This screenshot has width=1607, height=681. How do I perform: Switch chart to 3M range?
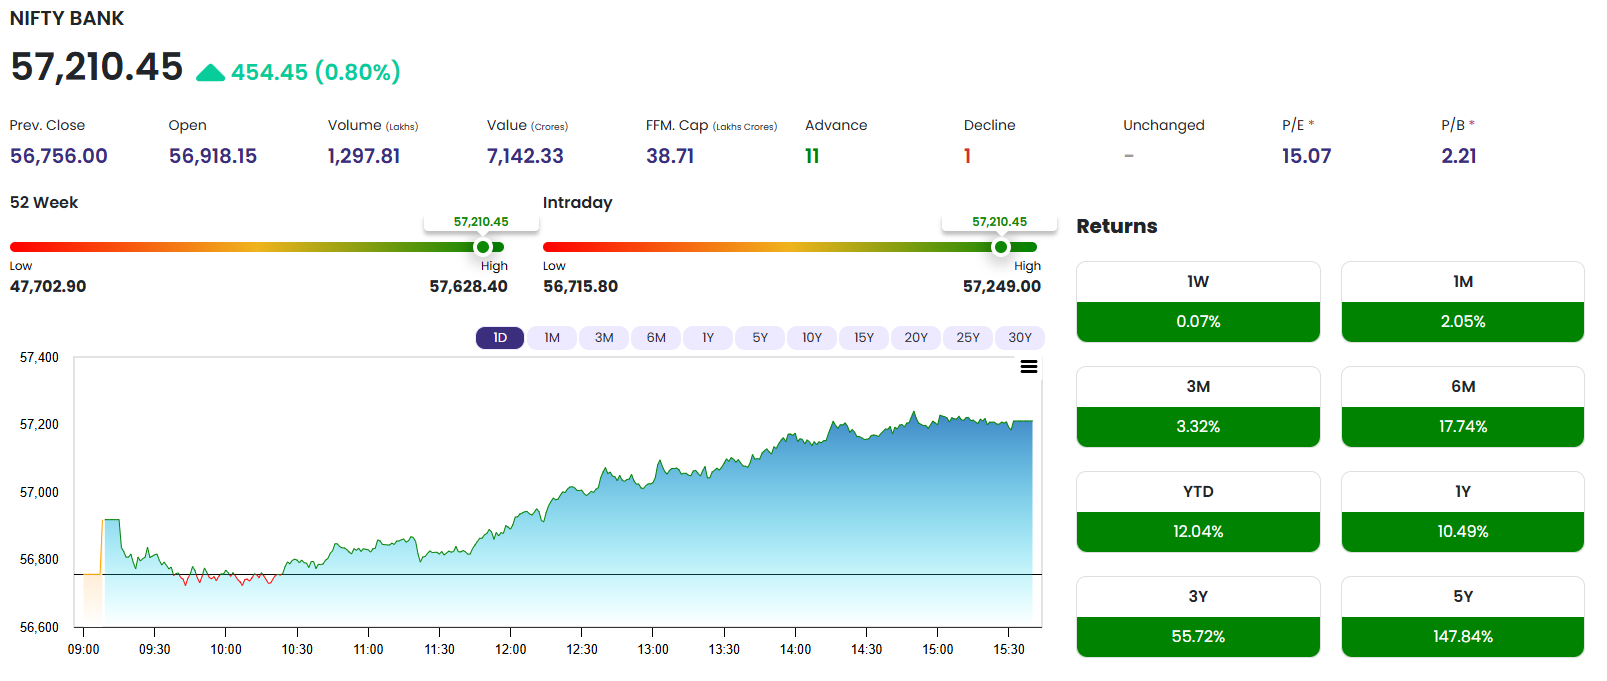[x=604, y=338]
